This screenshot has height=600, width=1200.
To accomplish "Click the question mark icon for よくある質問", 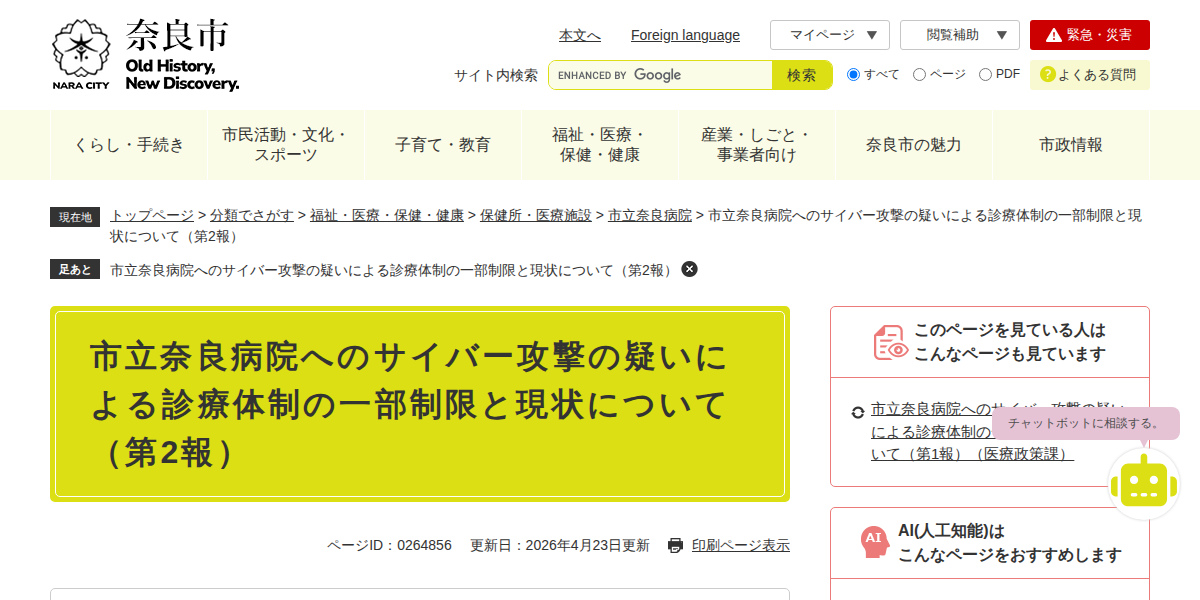I will tap(1047, 74).
